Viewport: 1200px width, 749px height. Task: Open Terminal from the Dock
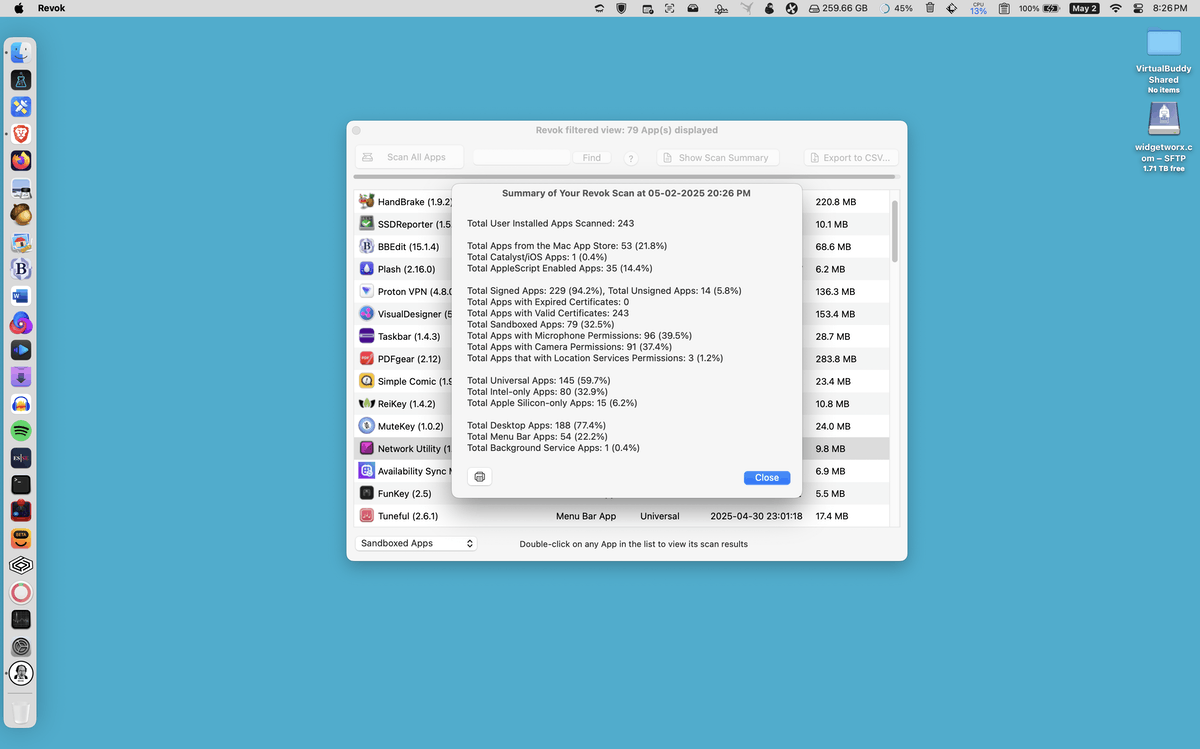point(21,484)
